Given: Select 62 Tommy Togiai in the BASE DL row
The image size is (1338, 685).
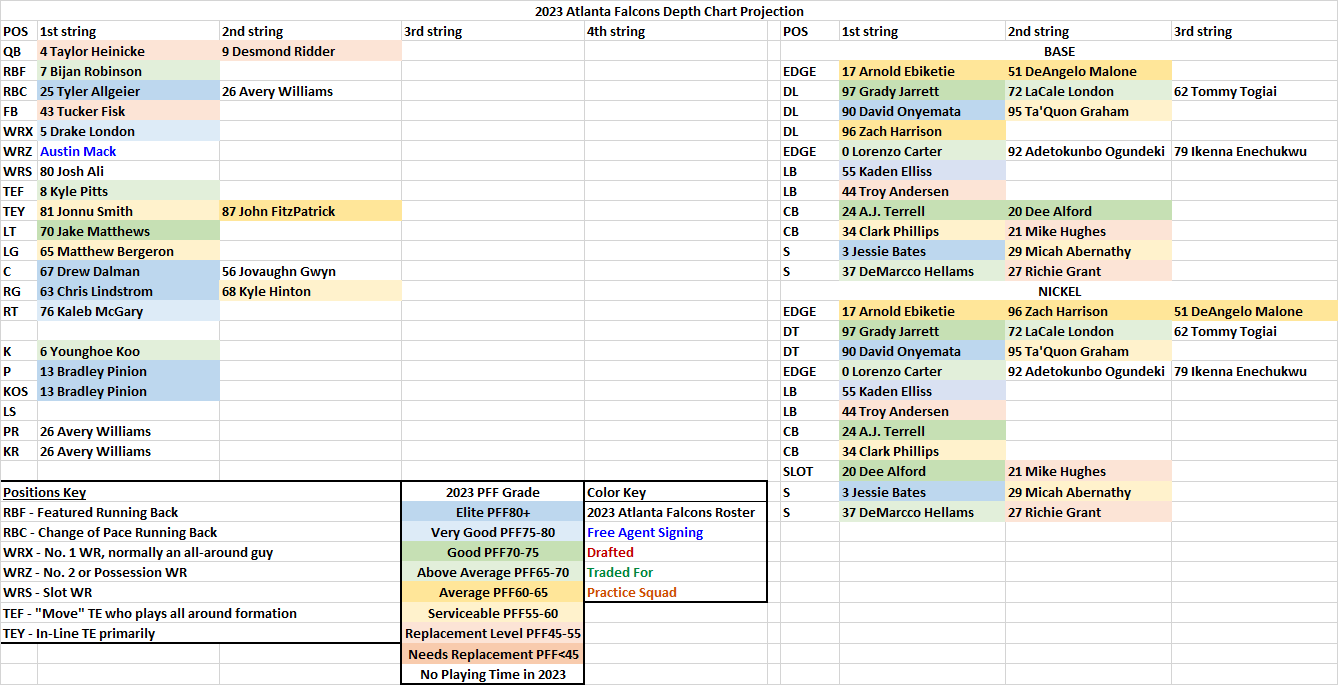Looking at the screenshot, I should coord(1254,91).
